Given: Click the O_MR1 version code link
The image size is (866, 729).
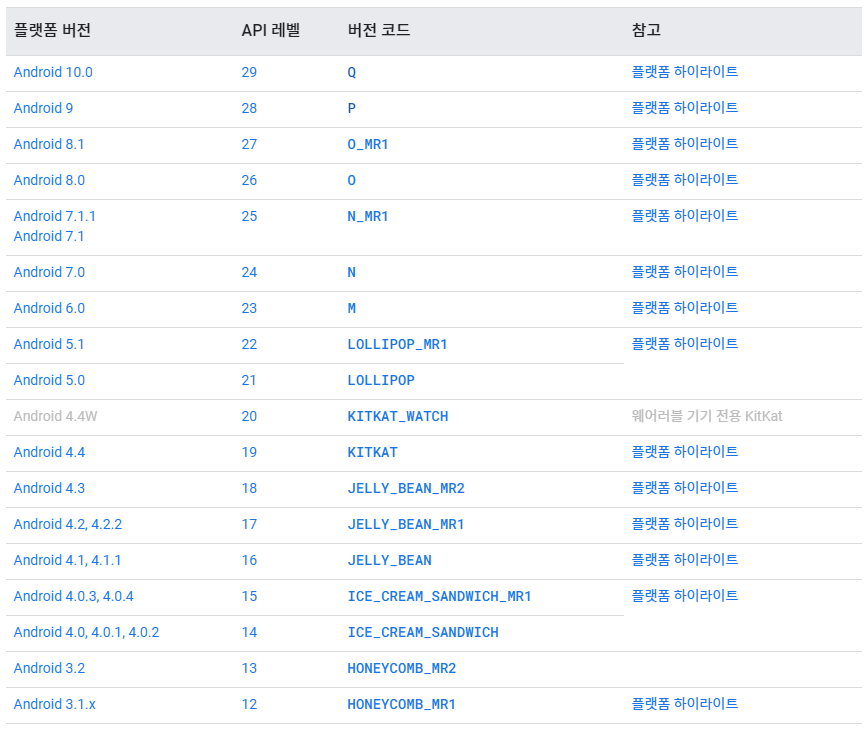Looking at the screenshot, I should coord(368,144).
